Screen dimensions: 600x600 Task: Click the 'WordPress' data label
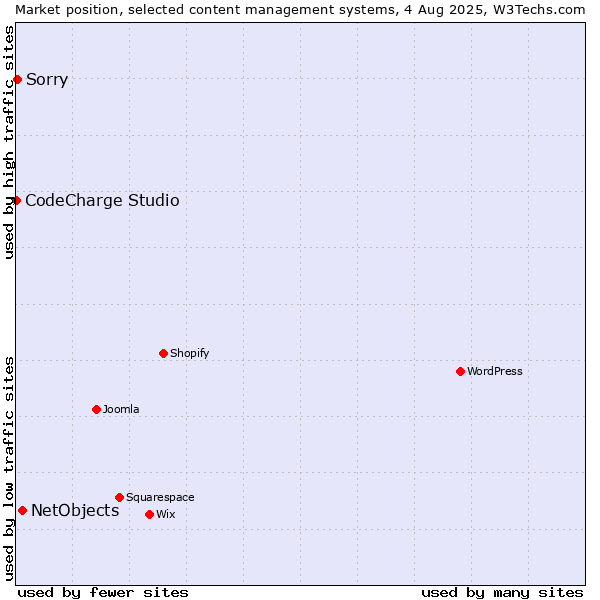click(495, 371)
